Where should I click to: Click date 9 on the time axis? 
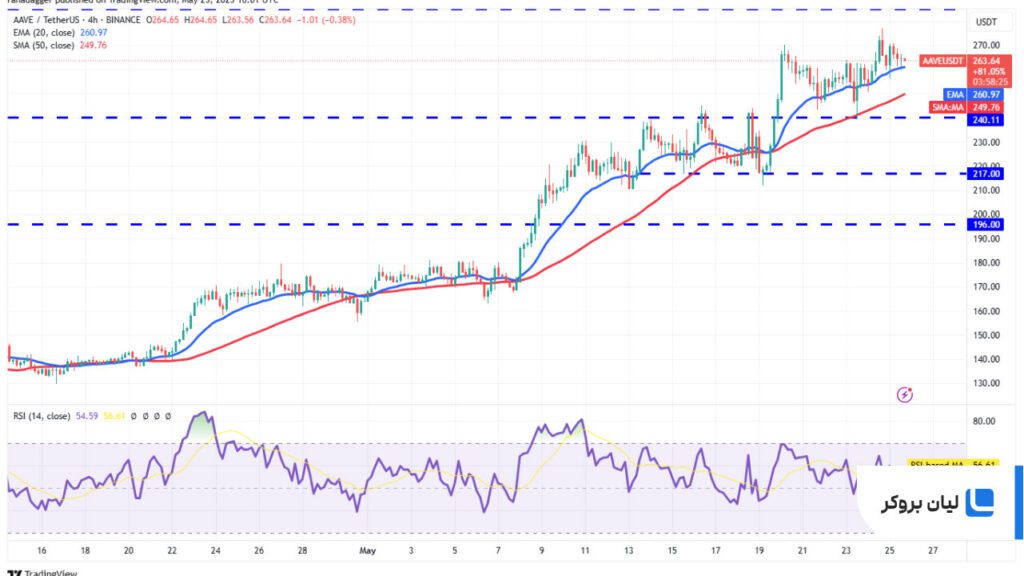point(541,551)
